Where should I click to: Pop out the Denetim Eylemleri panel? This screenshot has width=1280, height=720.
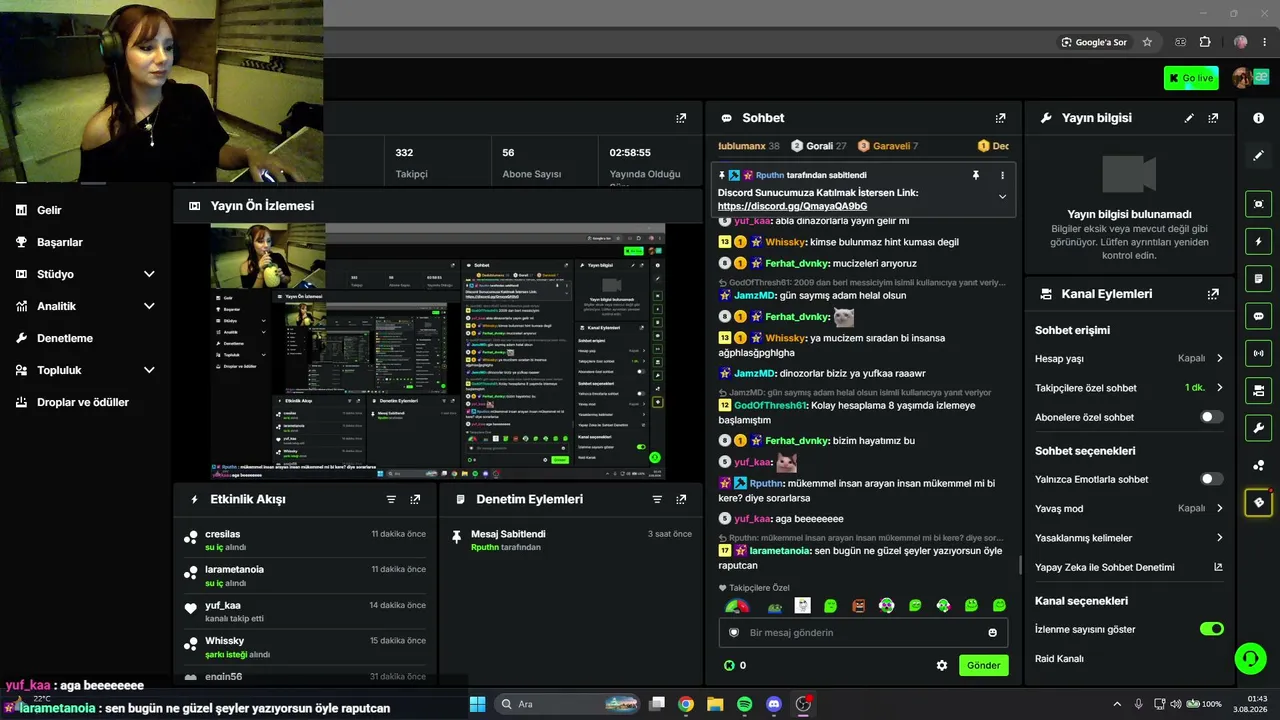681,499
